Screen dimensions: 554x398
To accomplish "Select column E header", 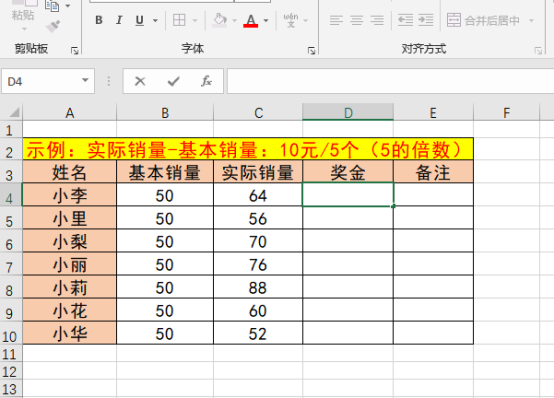I will [x=433, y=113].
